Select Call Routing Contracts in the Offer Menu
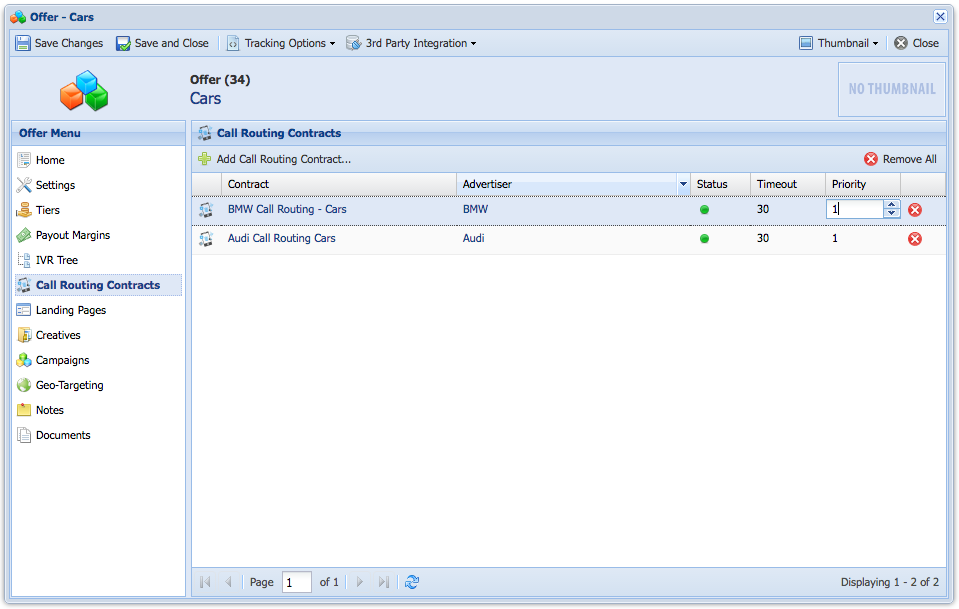Screen dimensions: 959x609 98,285
